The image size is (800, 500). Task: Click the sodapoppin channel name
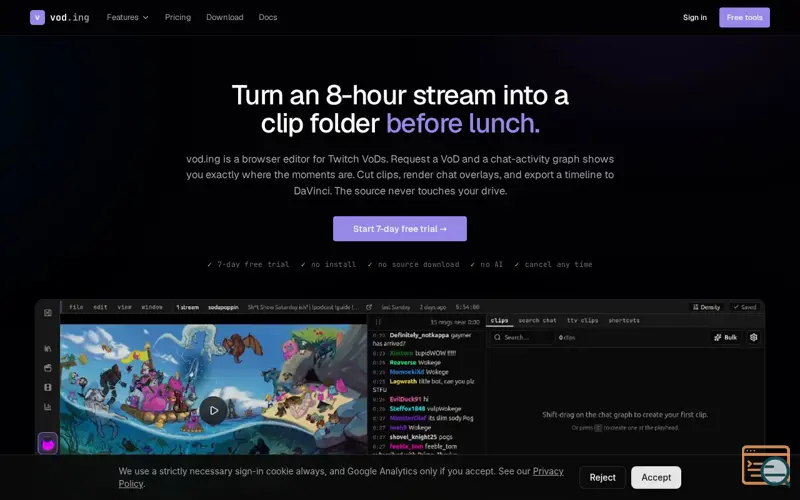coord(223,307)
